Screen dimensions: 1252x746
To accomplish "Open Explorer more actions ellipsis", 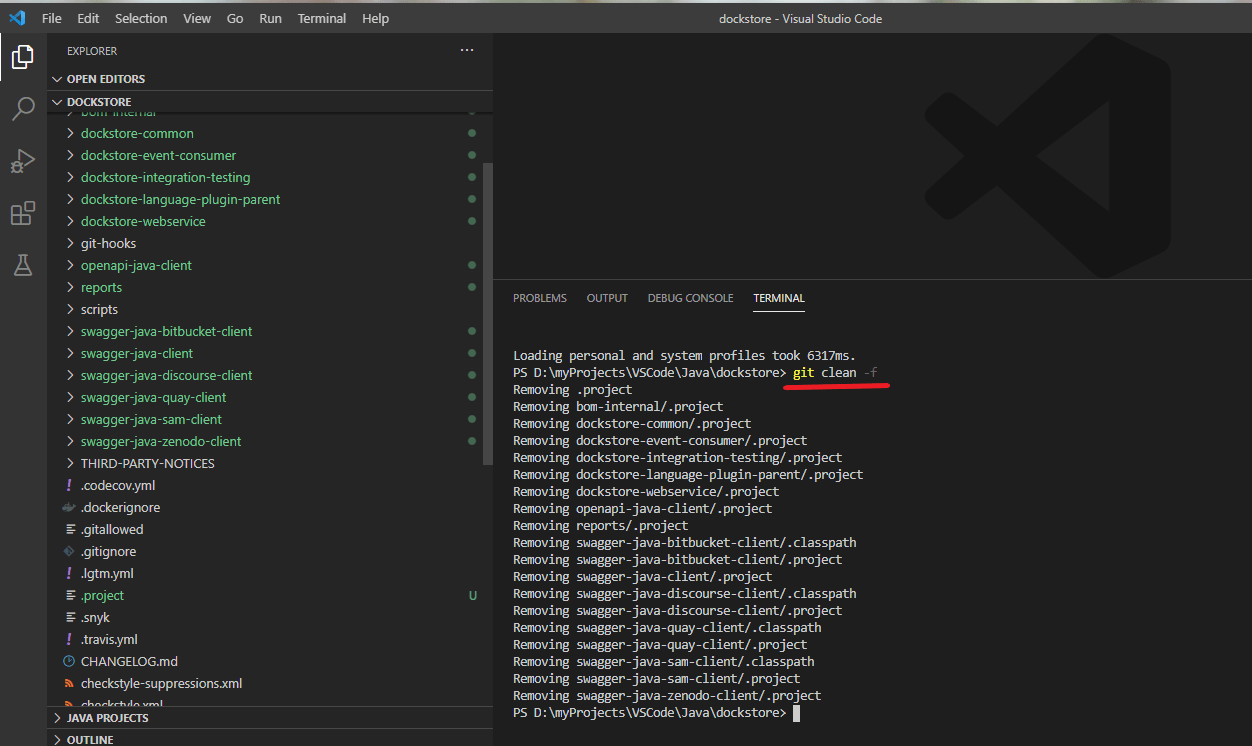I will [467, 50].
